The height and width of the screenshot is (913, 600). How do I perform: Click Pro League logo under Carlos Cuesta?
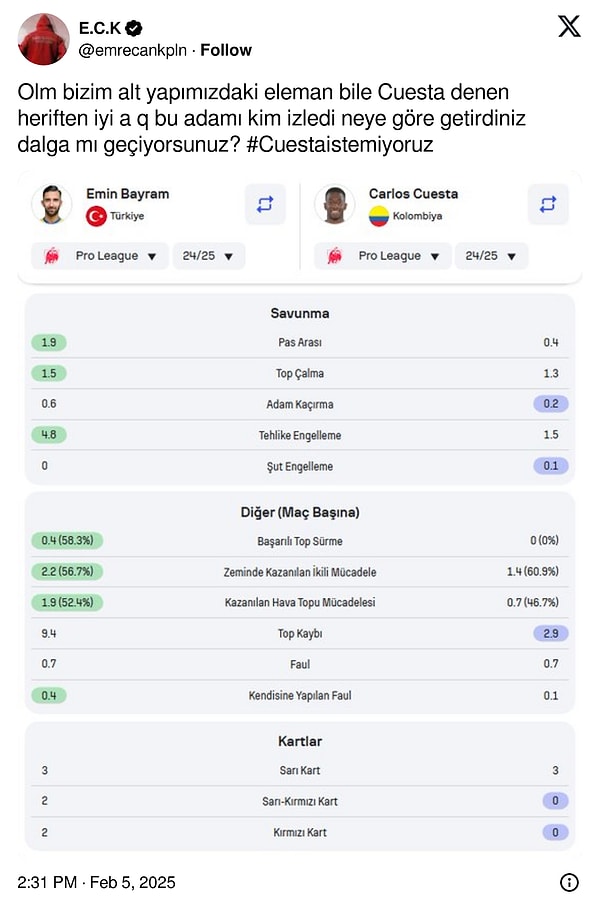click(x=334, y=256)
